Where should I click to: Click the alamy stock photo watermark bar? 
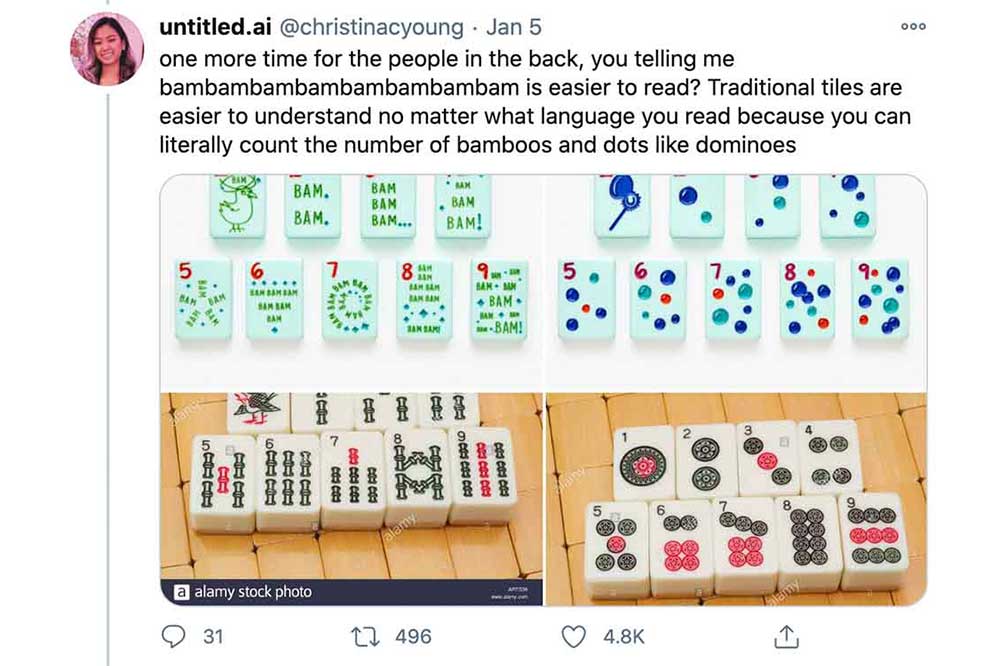(x=351, y=592)
